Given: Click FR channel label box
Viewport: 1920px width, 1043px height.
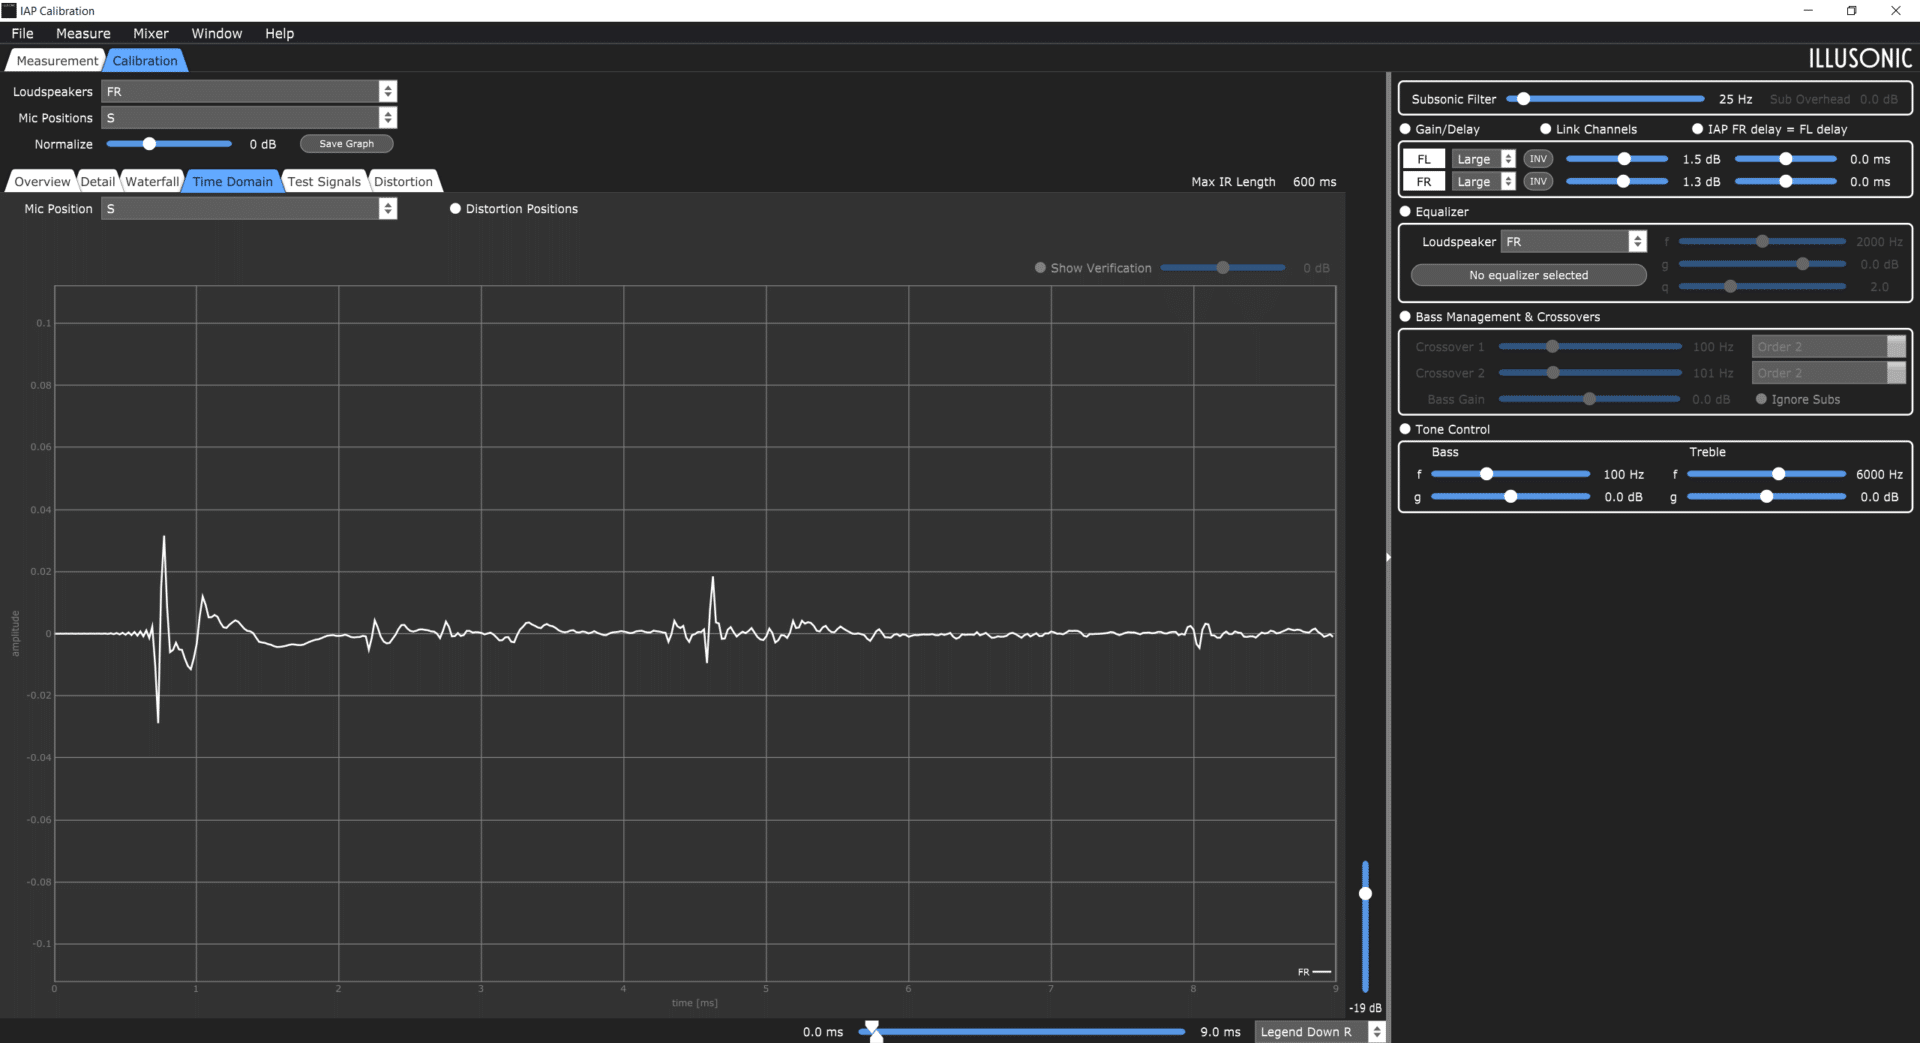Looking at the screenshot, I should pos(1424,181).
